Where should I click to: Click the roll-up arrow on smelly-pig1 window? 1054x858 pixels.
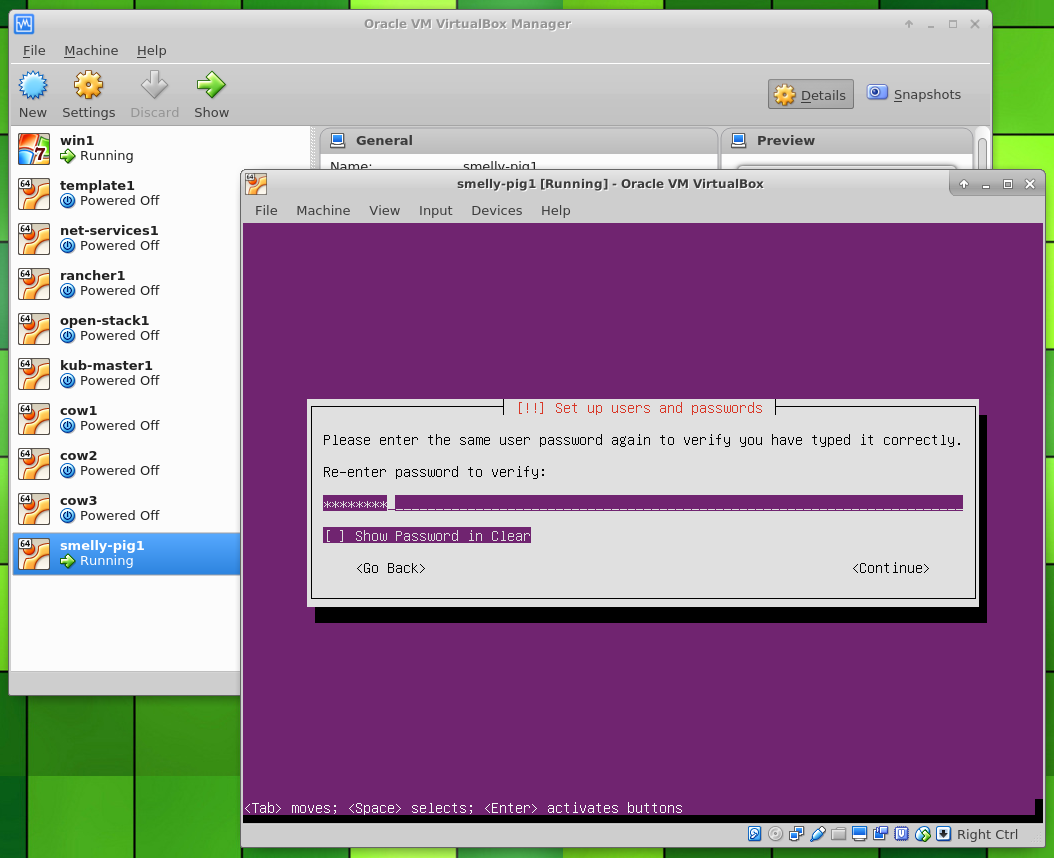pos(964,184)
